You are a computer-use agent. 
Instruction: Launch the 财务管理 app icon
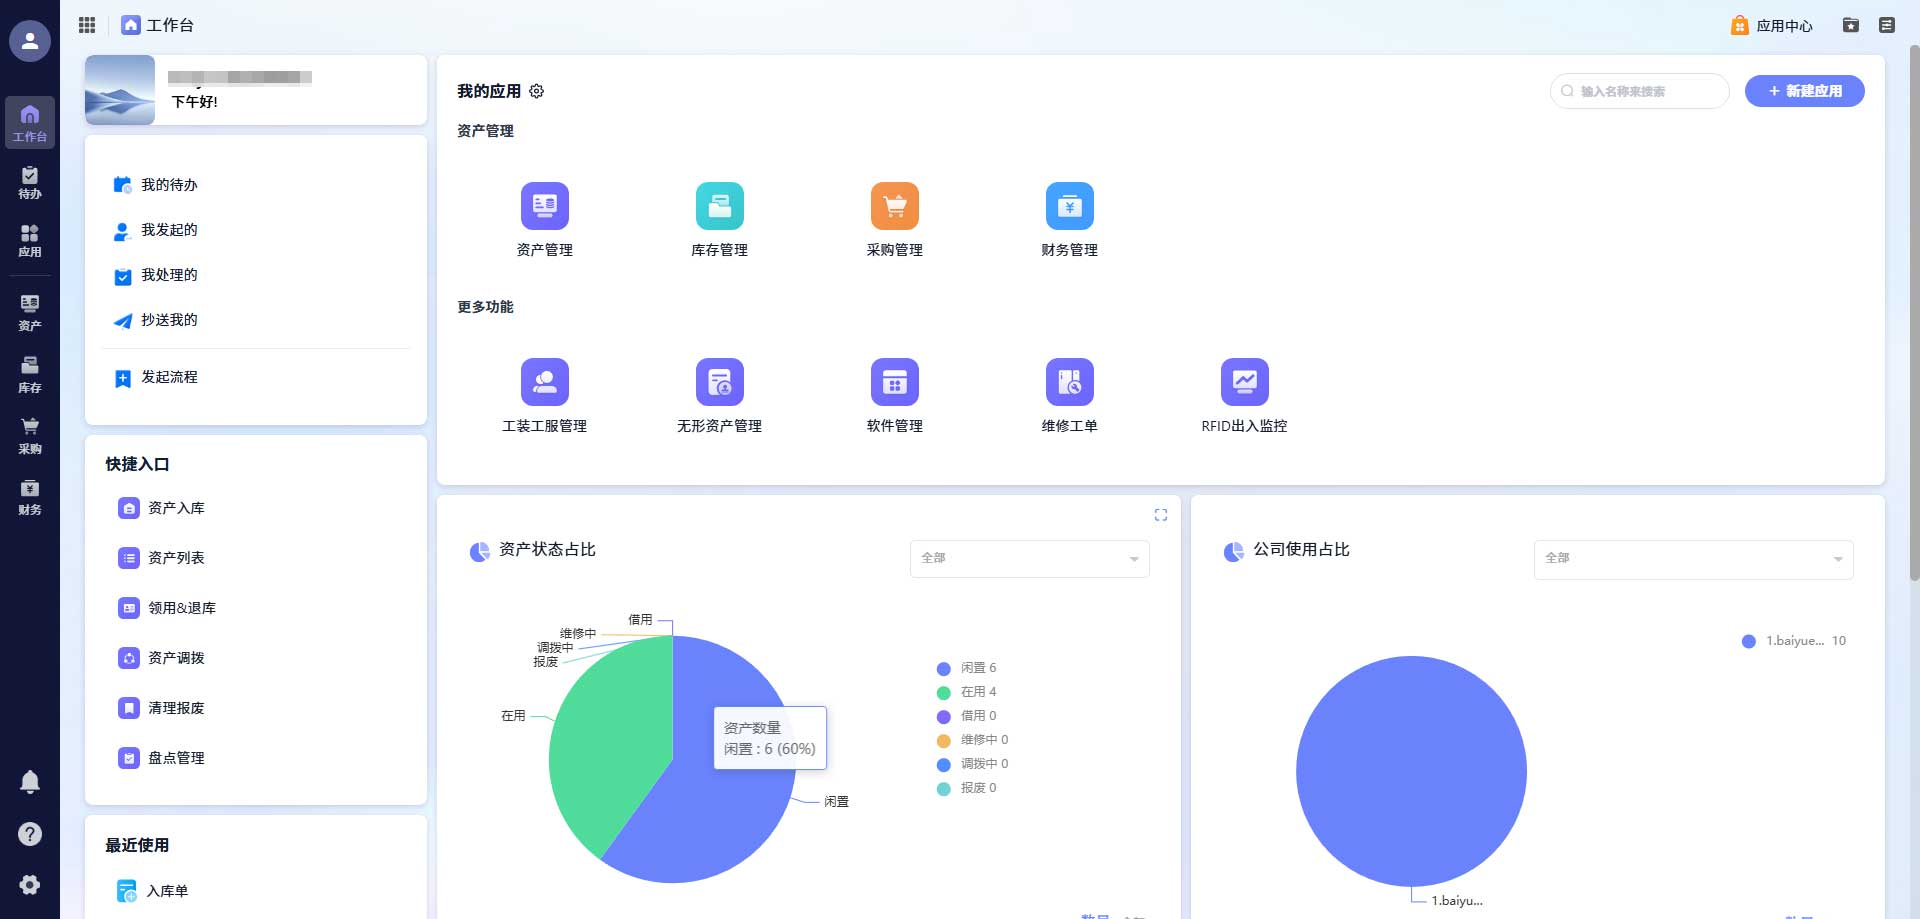coord(1070,206)
